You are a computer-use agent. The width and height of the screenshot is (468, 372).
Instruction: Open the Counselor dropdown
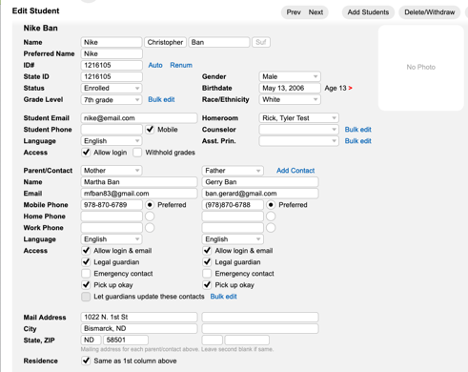click(299, 129)
